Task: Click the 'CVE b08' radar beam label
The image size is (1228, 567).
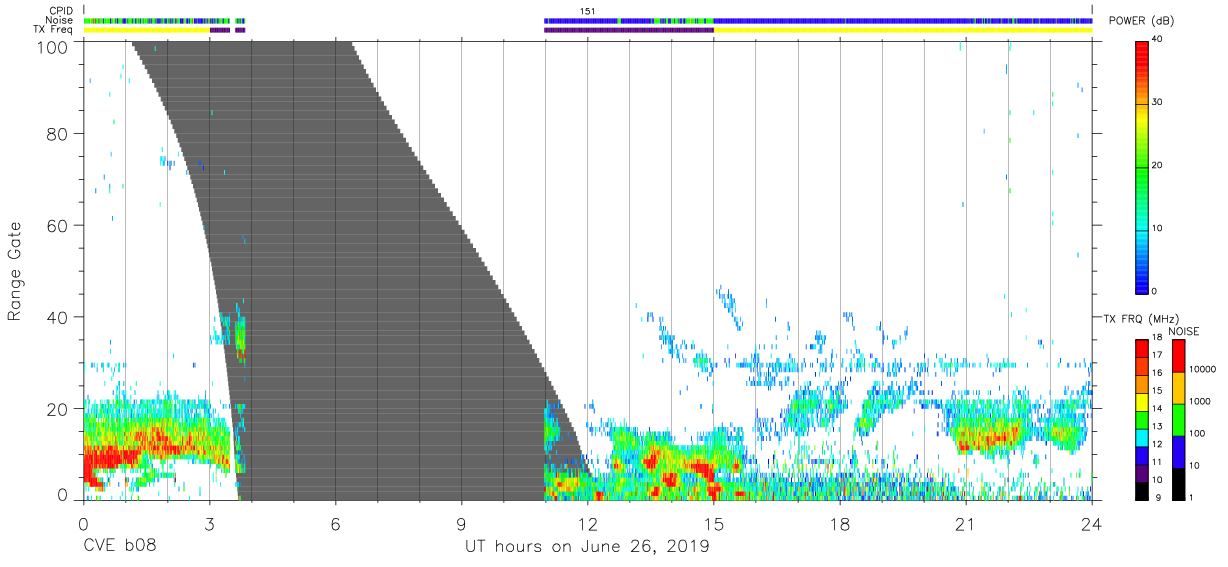Action: coord(120,547)
